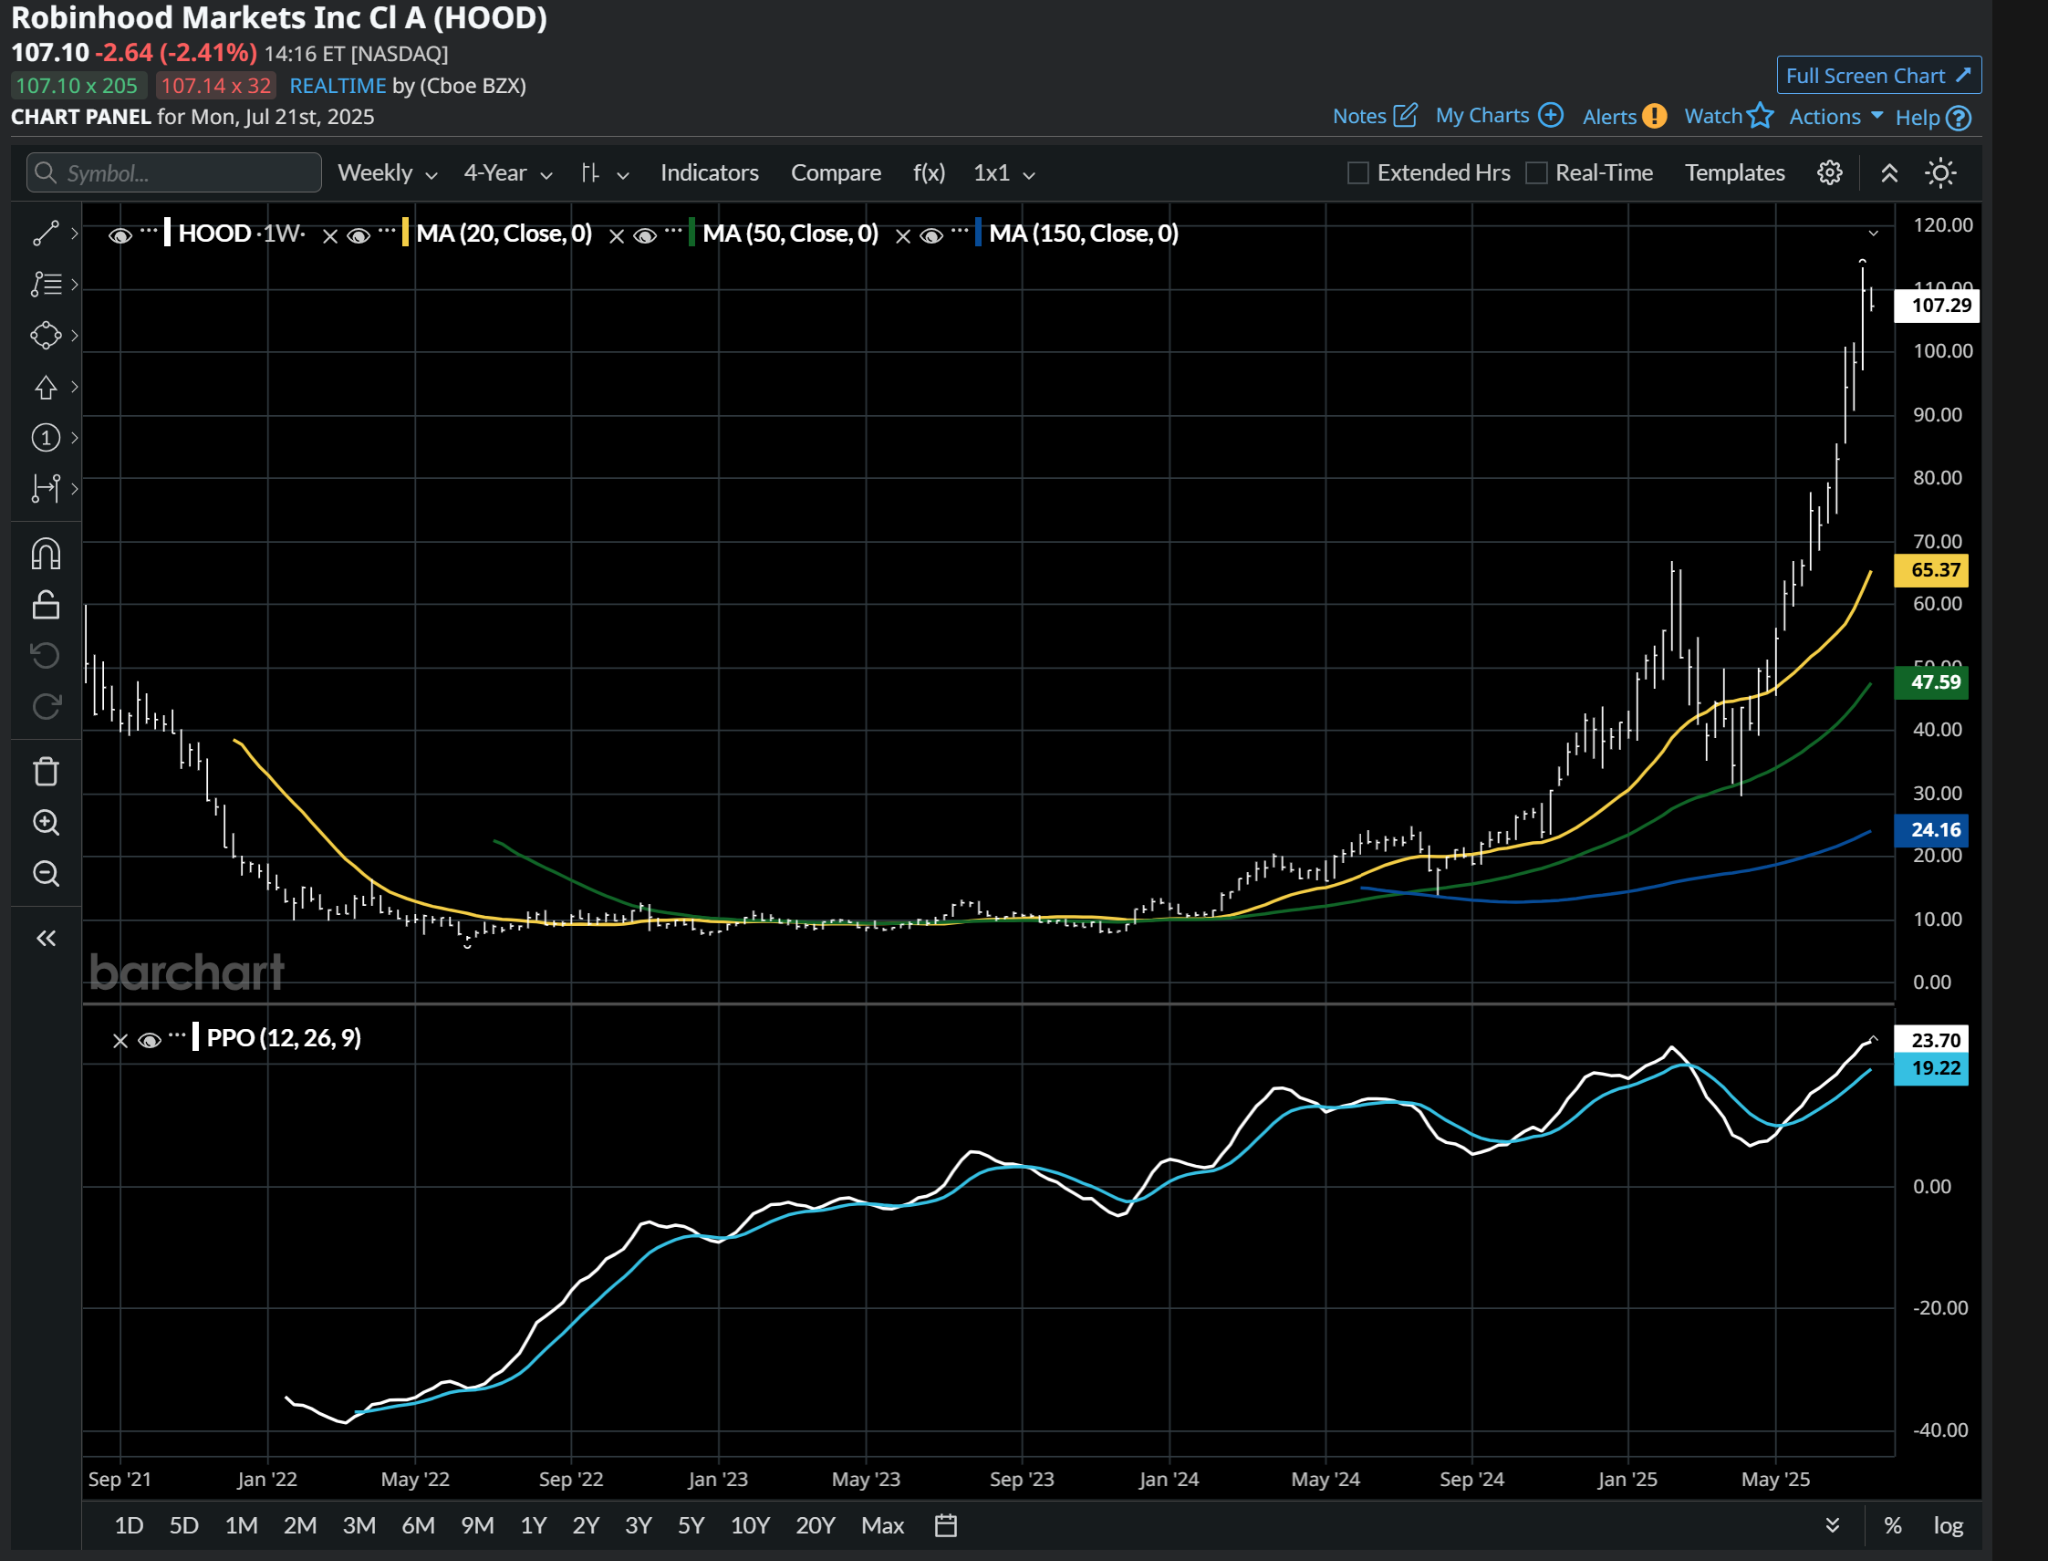Click the blue MA (150) color marker
The width and height of the screenshot is (2048, 1561).
[x=977, y=233]
